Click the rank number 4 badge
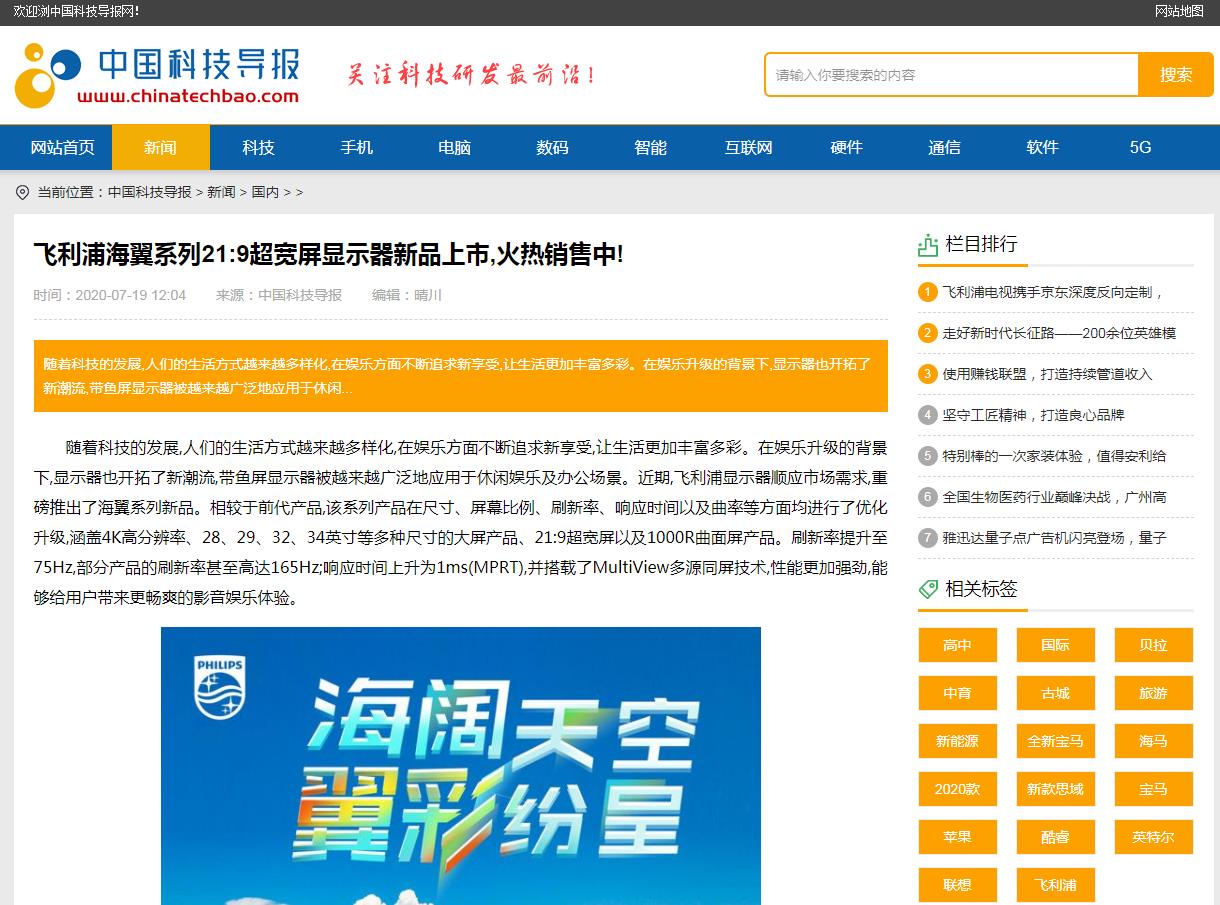The height and width of the screenshot is (905, 1220). click(928, 415)
